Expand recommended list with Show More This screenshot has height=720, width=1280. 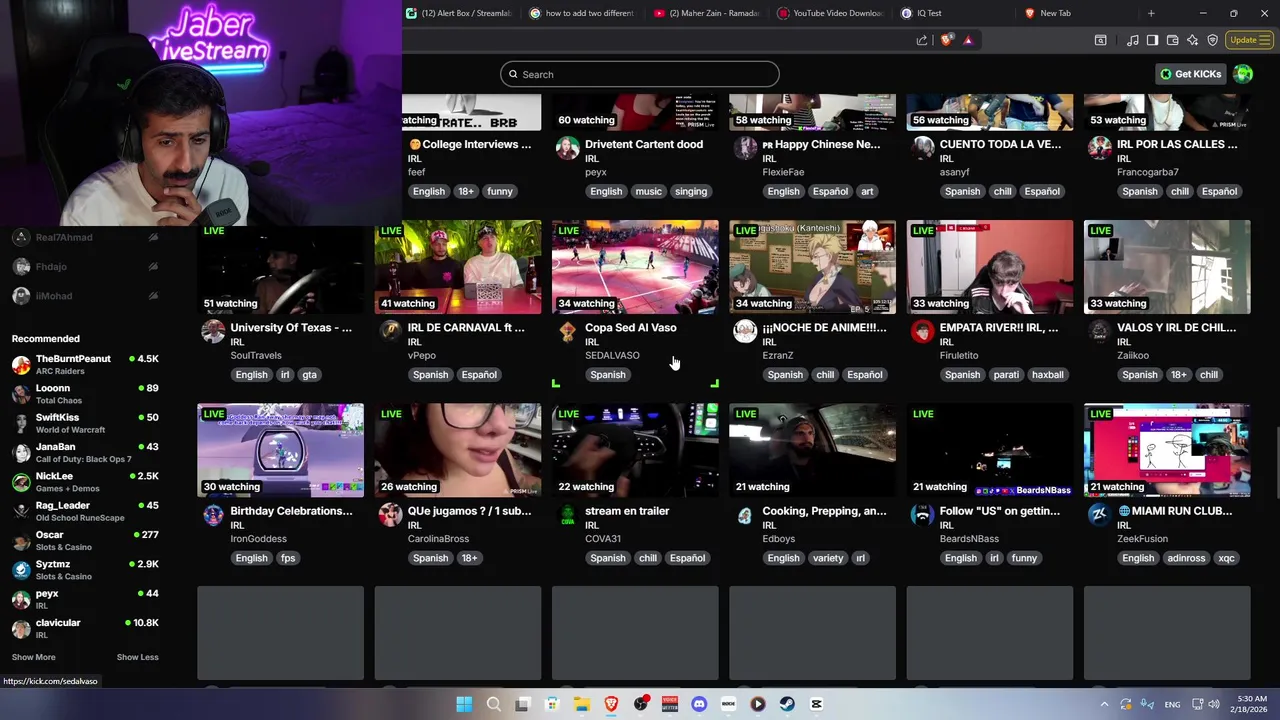click(x=33, y=657)
